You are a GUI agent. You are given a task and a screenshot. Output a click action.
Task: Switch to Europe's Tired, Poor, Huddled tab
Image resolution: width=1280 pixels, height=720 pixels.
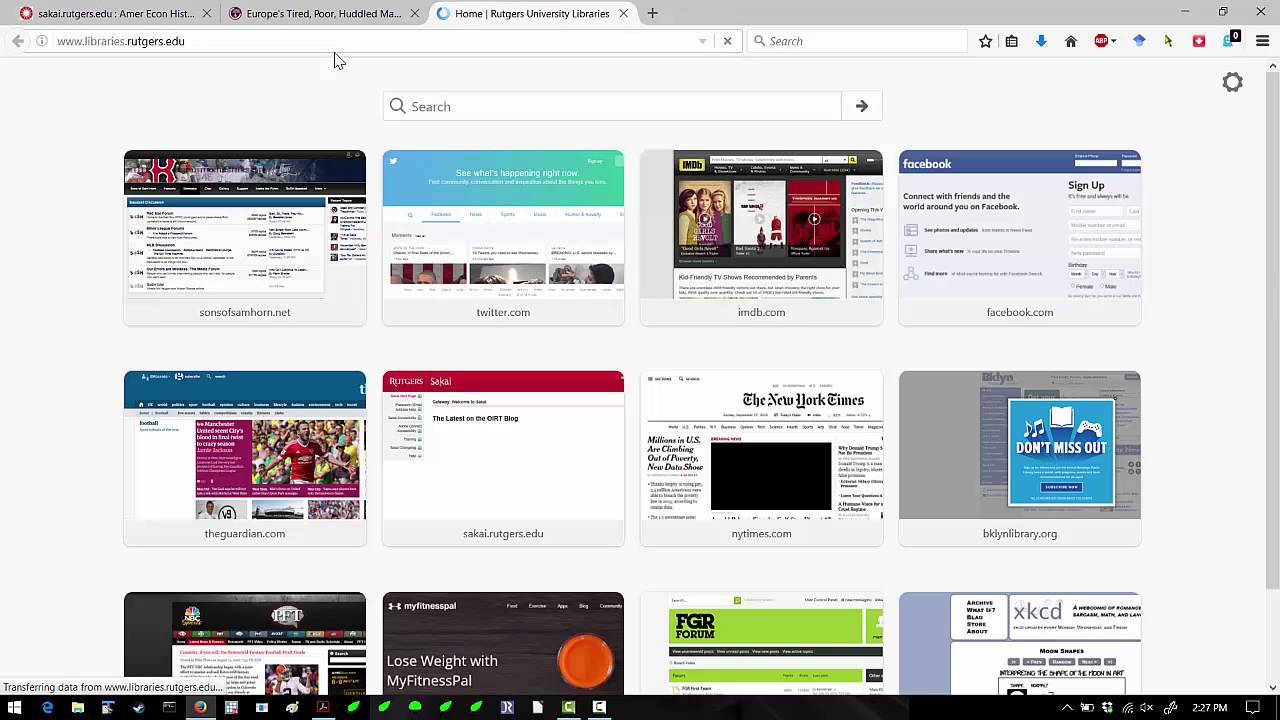pyautogui.click(x=323, y=14)
